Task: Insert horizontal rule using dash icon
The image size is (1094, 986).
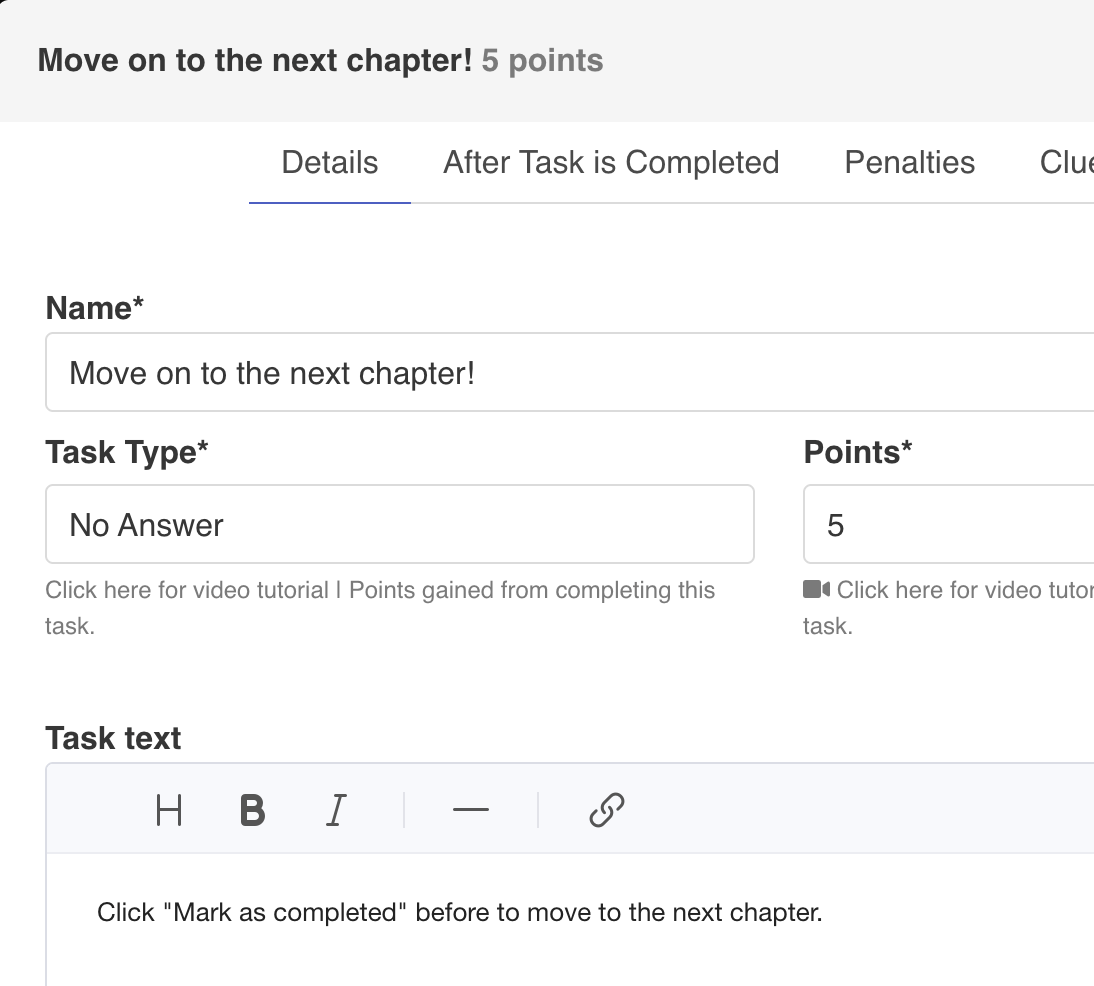Action: 471,810
